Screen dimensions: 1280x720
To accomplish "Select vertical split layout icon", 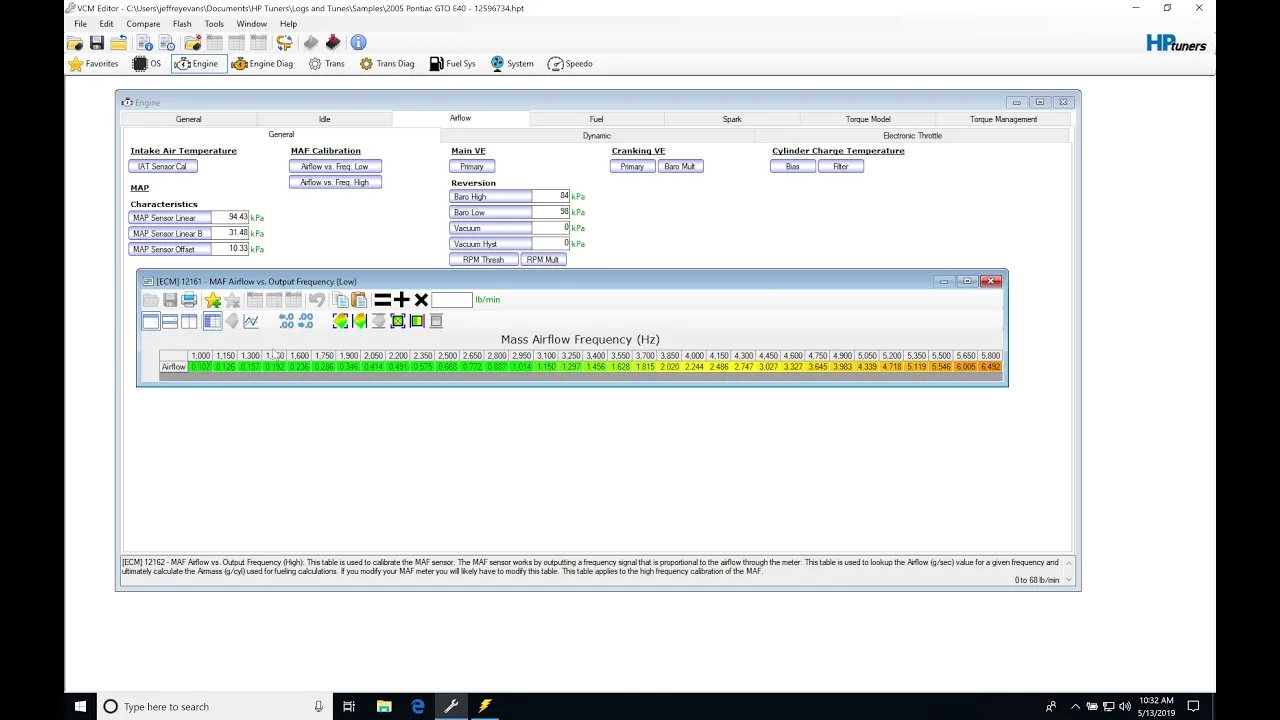I will [189, 321].
